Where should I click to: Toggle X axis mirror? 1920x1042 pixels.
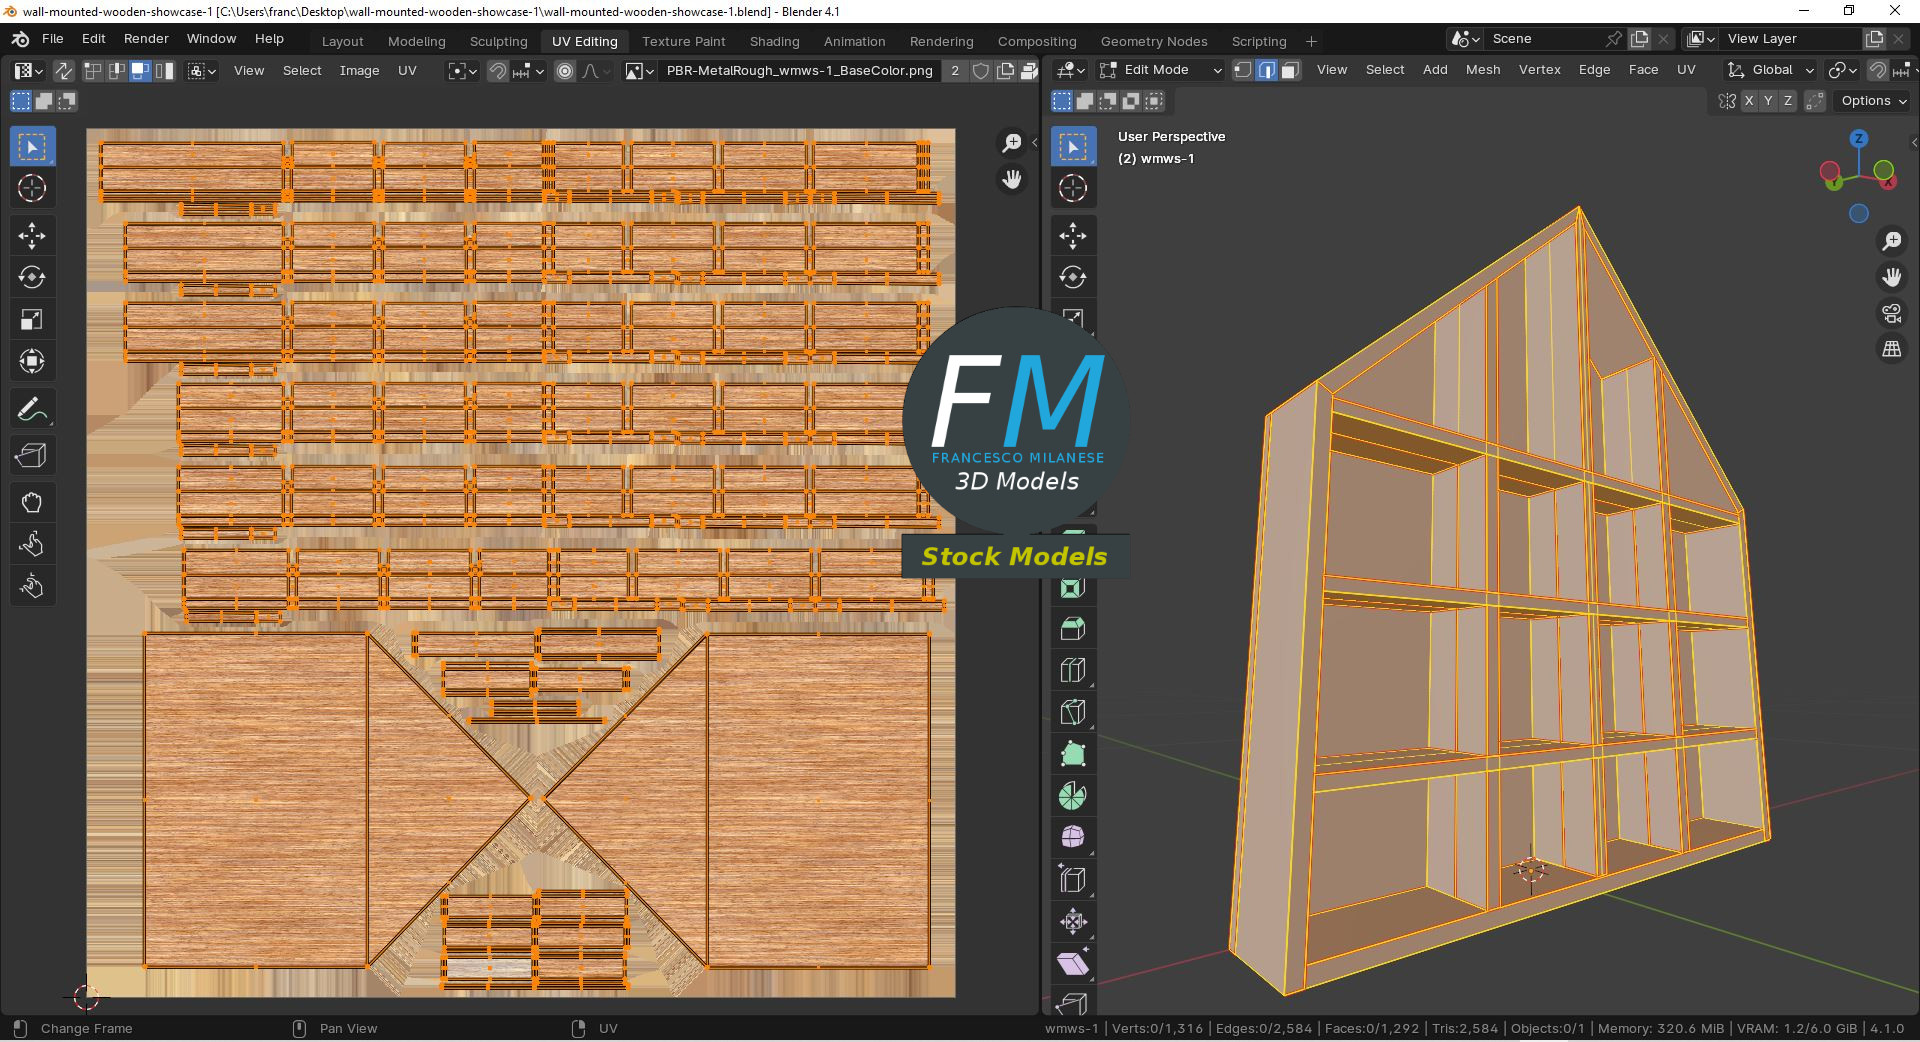point(1749,101)
